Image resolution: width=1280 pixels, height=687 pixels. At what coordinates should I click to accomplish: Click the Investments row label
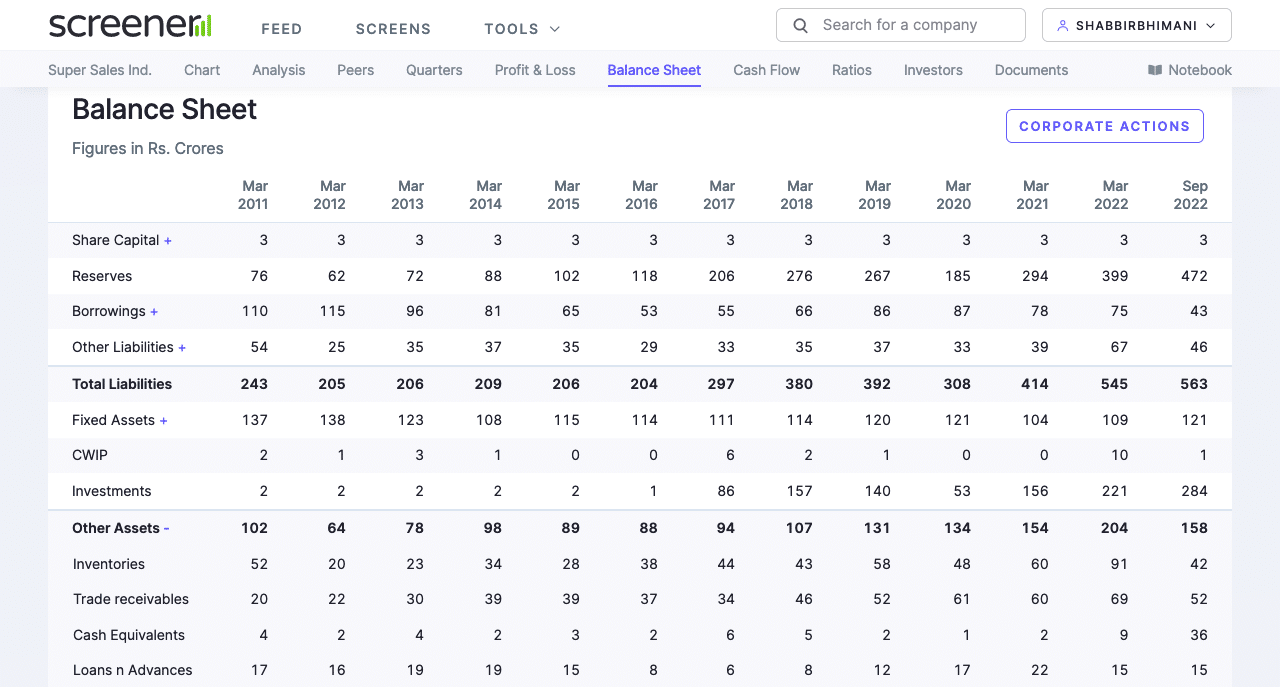coord(112,491)
